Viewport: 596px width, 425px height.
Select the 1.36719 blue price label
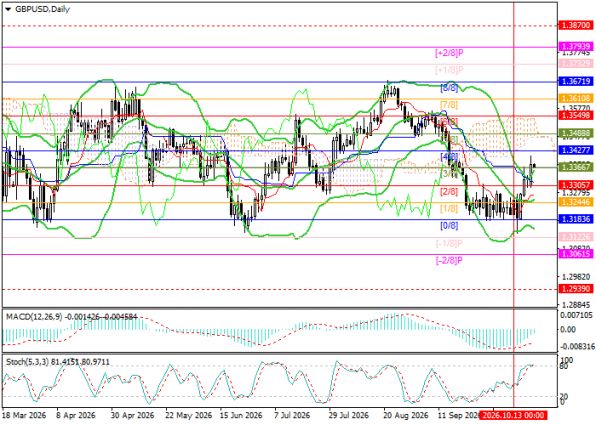(575, 81)
